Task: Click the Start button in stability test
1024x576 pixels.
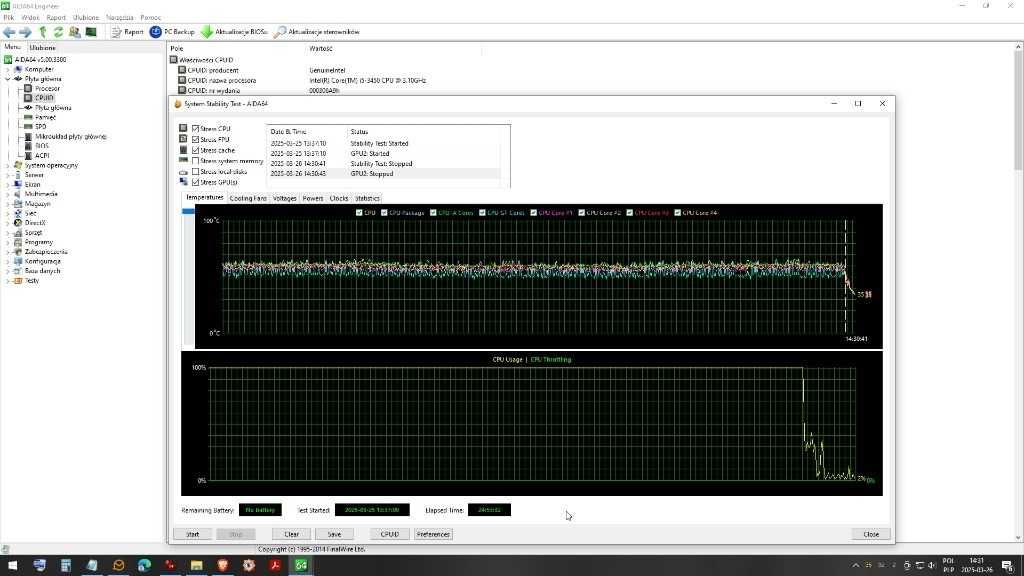Action: coord(193,534)
